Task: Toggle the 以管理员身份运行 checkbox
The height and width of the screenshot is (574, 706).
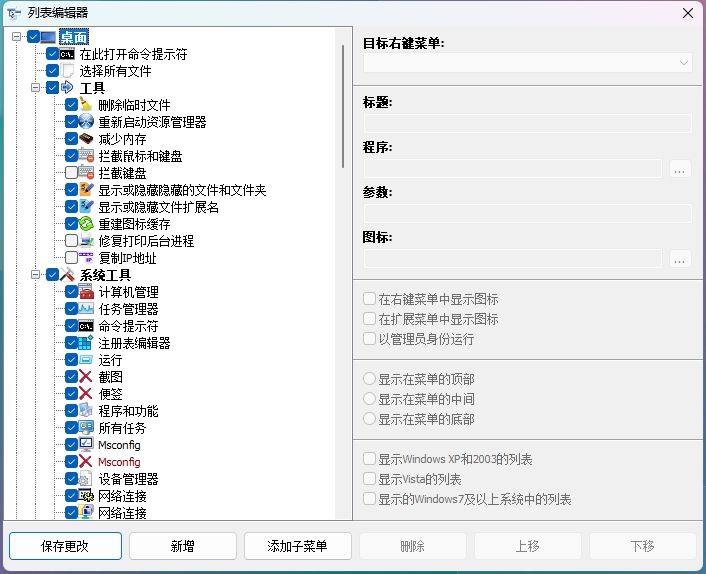Action: coord(369,339)
